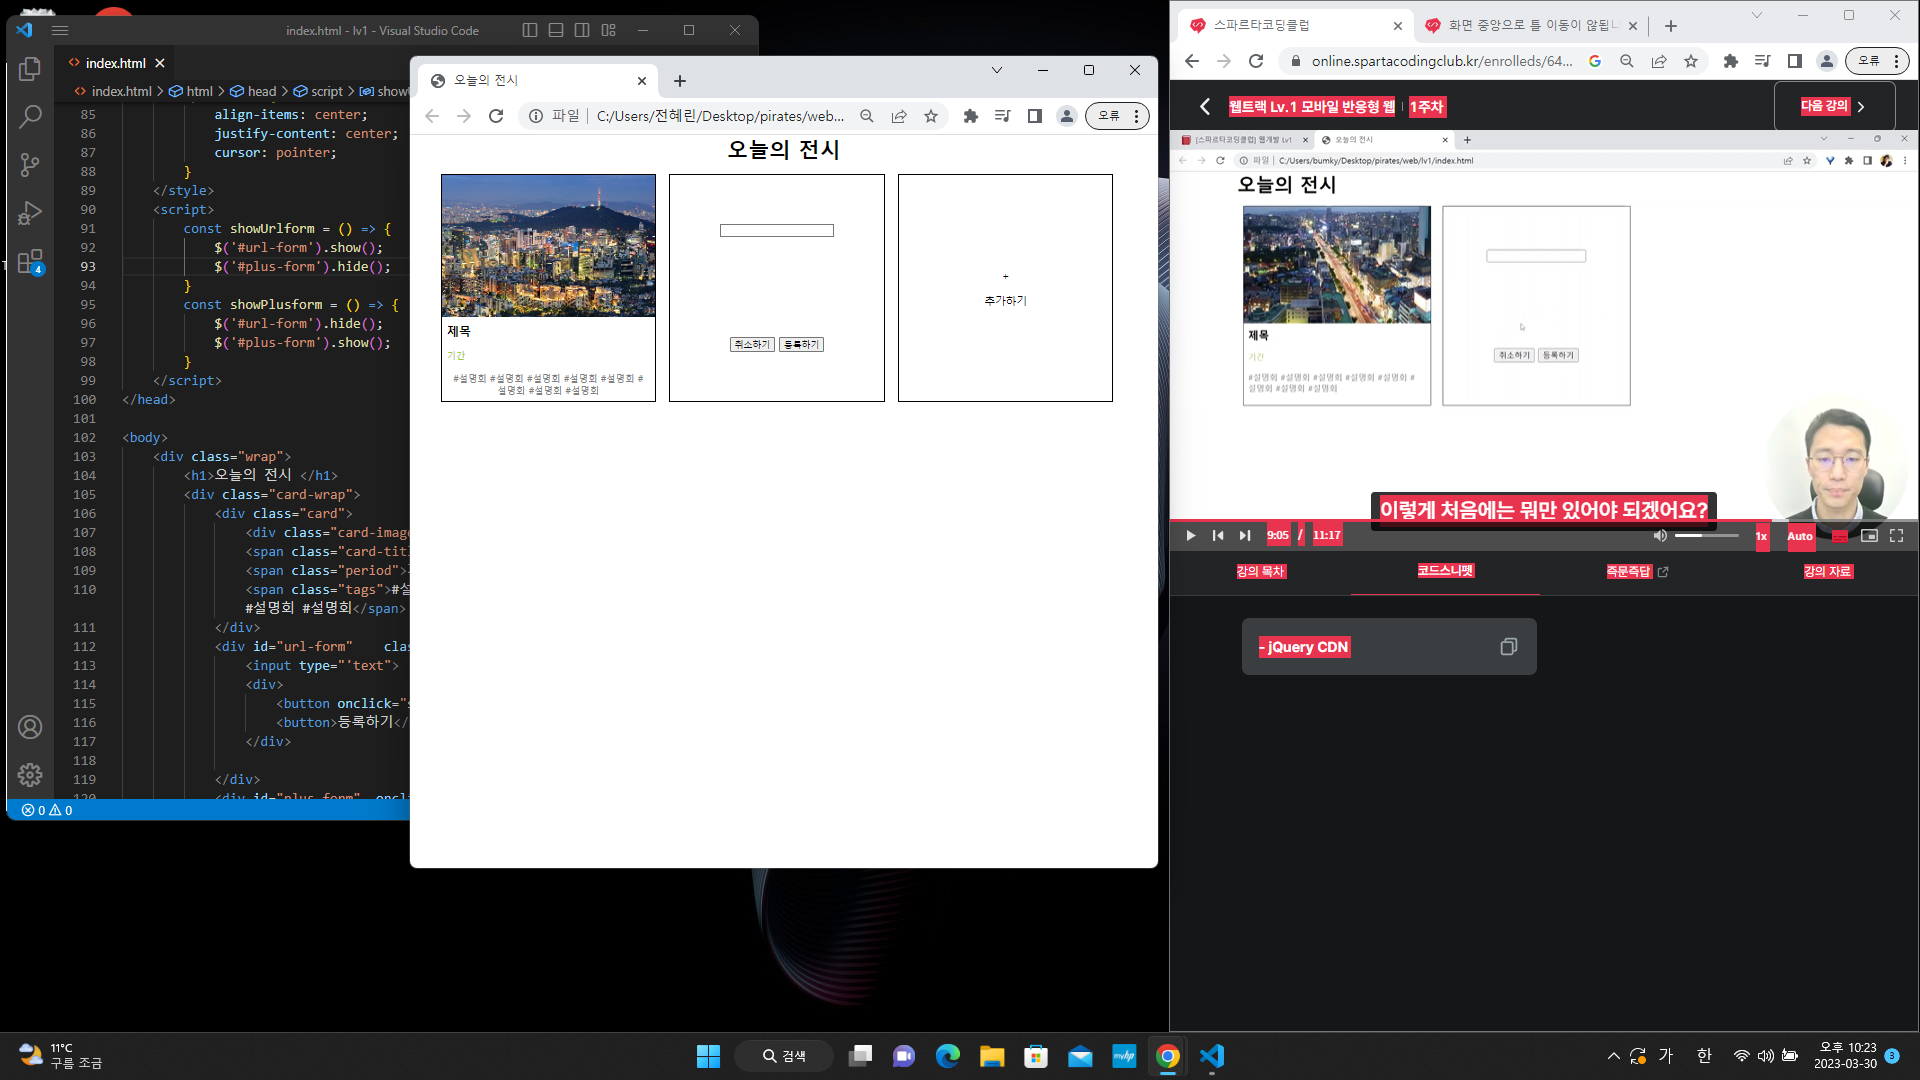Play the lecture video
Image resolution: width=1920 pixels, height=1080 pixels.
pyautogui.click(x=1190, y=536)
